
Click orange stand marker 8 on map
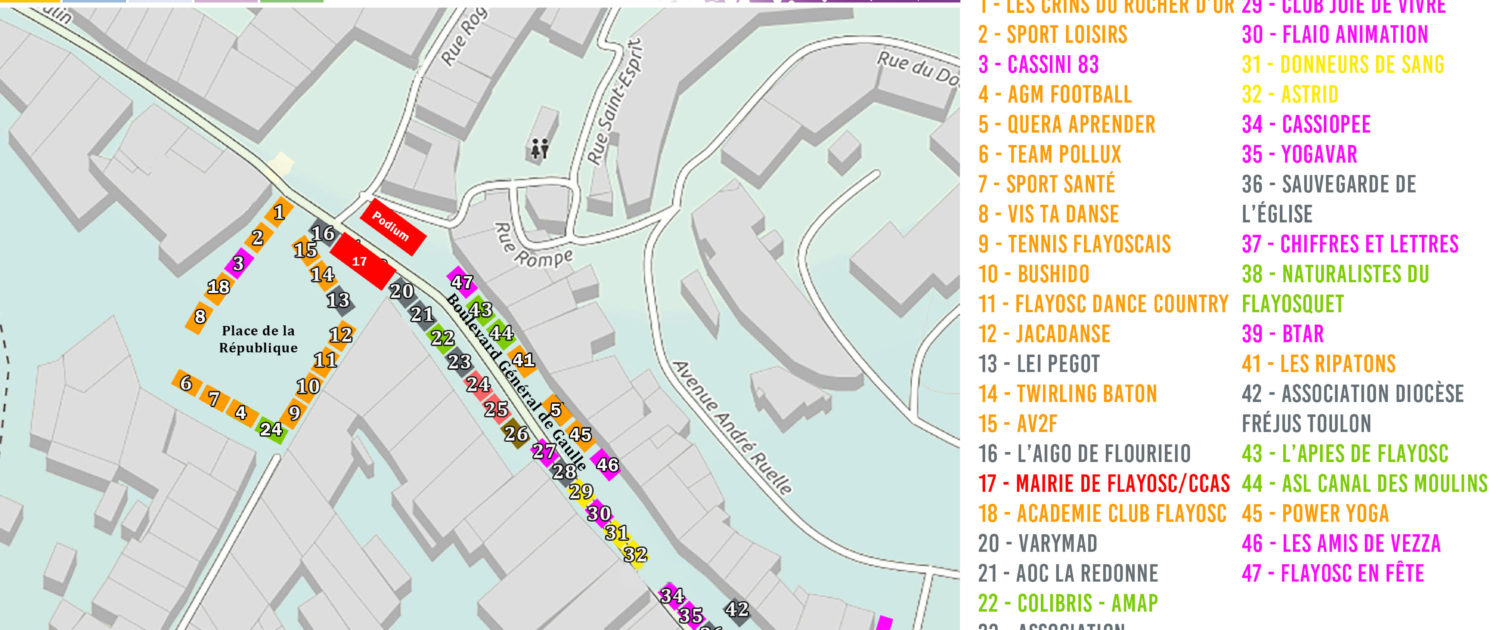pyautogui.click(x=200, y=317)
